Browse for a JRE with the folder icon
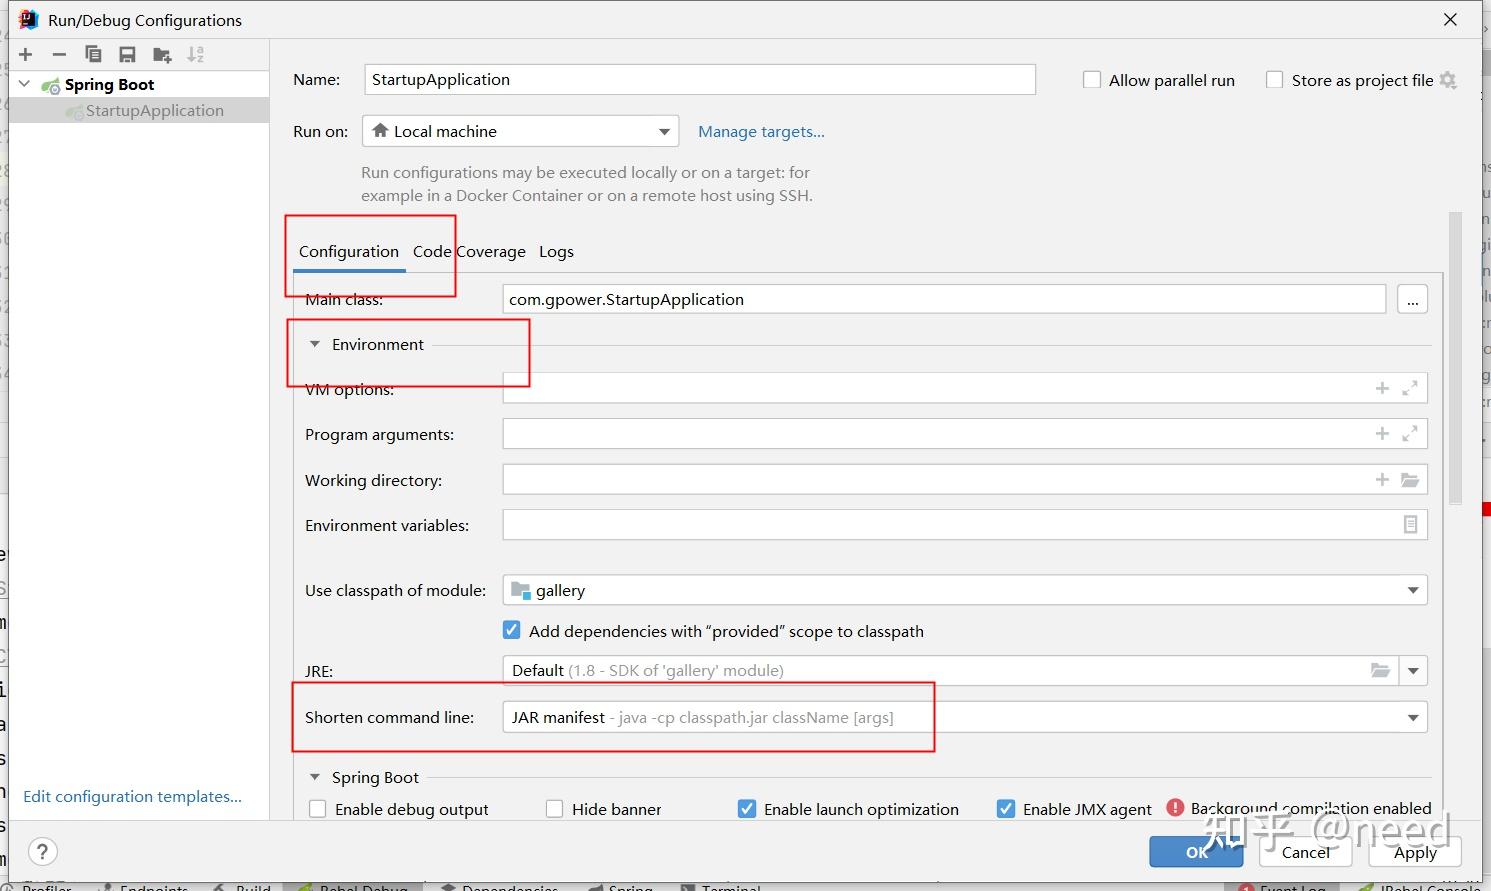 pyautogui.click(x=1380, y=670)
